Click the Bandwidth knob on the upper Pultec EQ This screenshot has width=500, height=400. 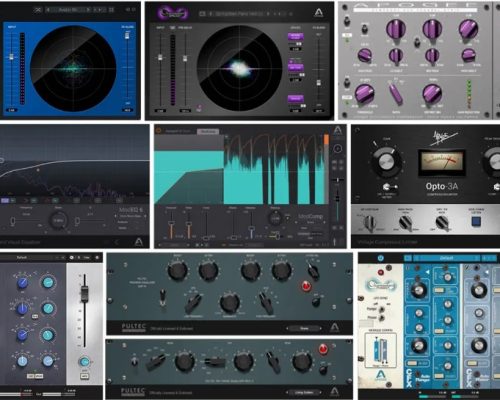point(230,303)
